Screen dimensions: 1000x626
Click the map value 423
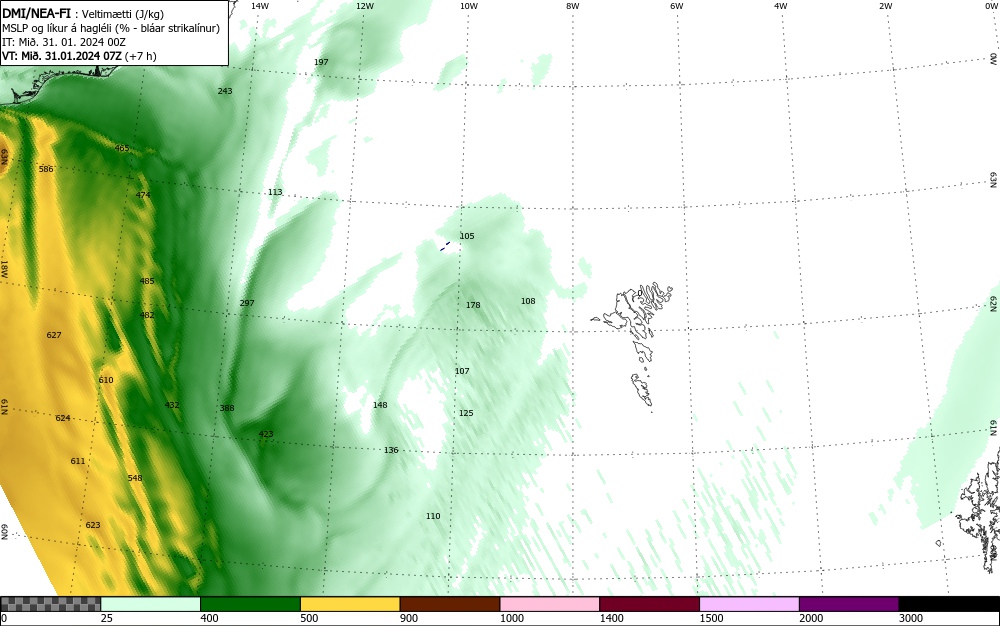(x=266, y=434)
